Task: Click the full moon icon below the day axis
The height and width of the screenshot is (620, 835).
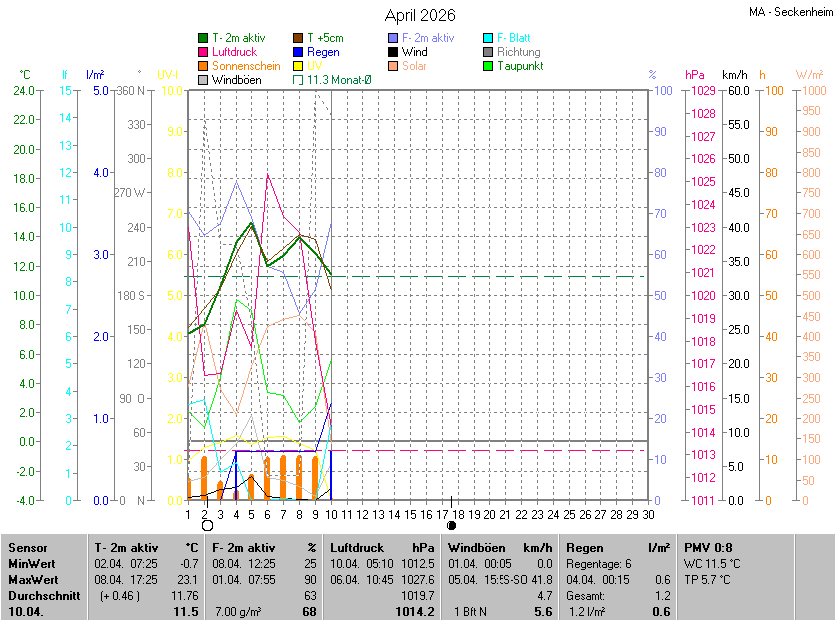Action: click(x=207, y=525)
